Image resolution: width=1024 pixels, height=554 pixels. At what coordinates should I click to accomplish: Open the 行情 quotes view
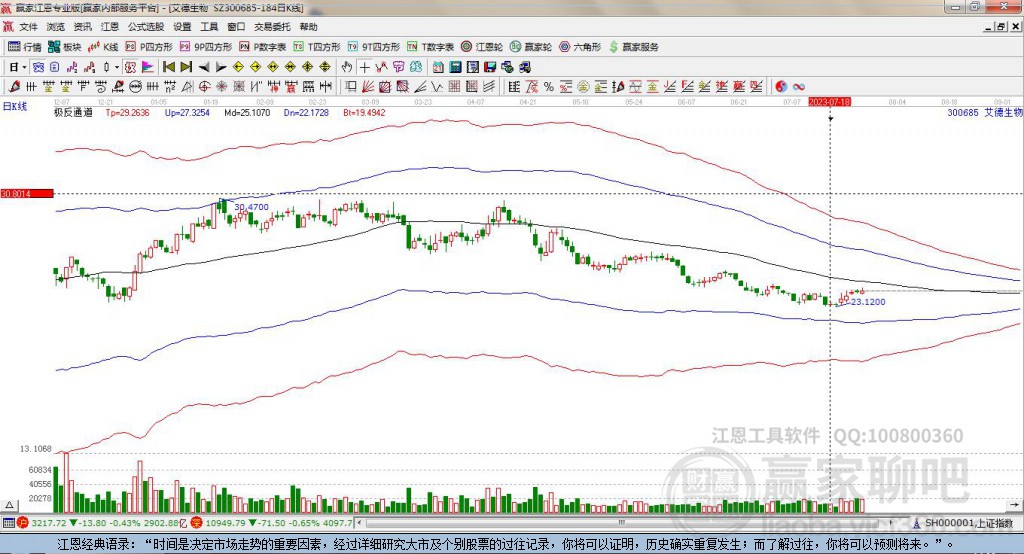[24, 47]
